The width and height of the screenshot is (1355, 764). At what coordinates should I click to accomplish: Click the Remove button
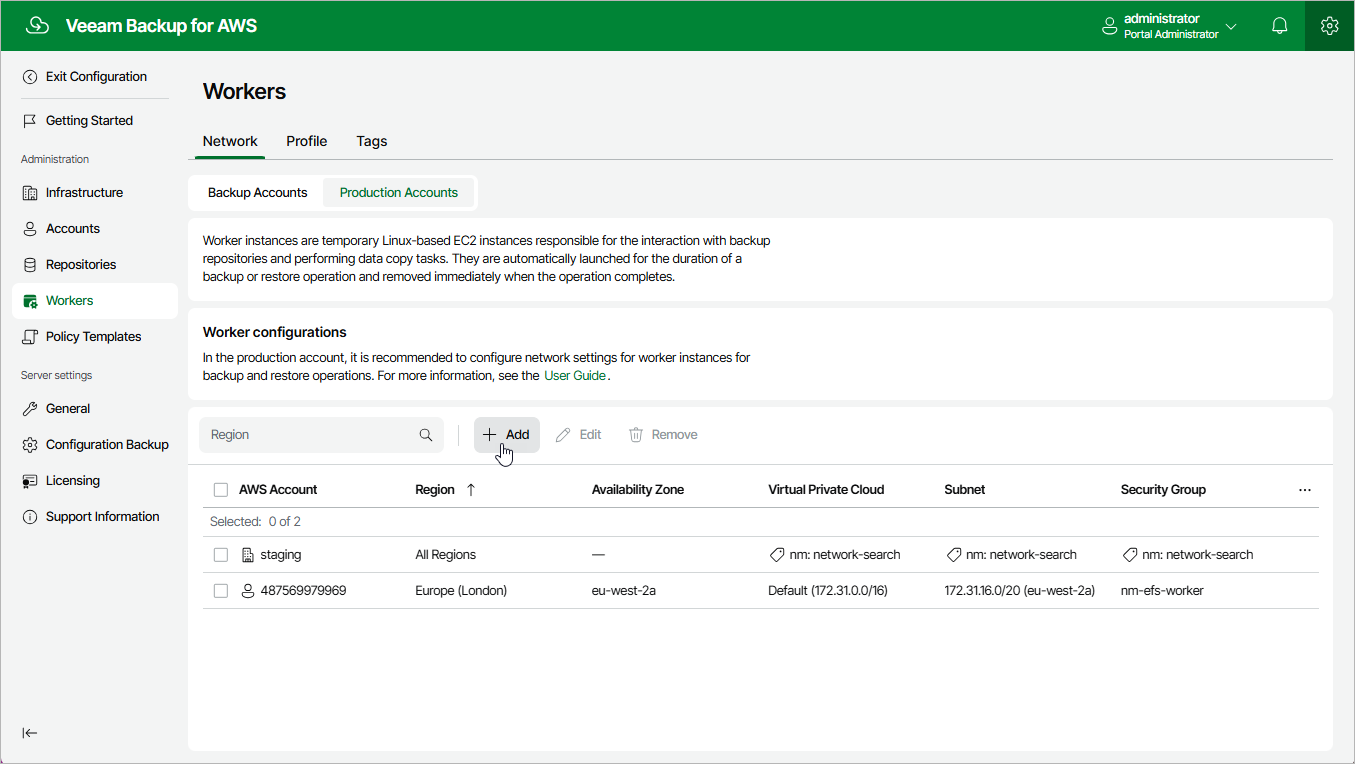pos(663,435)
